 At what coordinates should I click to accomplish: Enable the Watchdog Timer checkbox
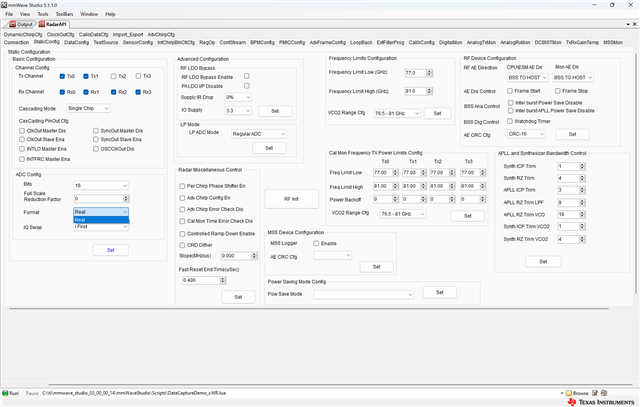(510, 121)
